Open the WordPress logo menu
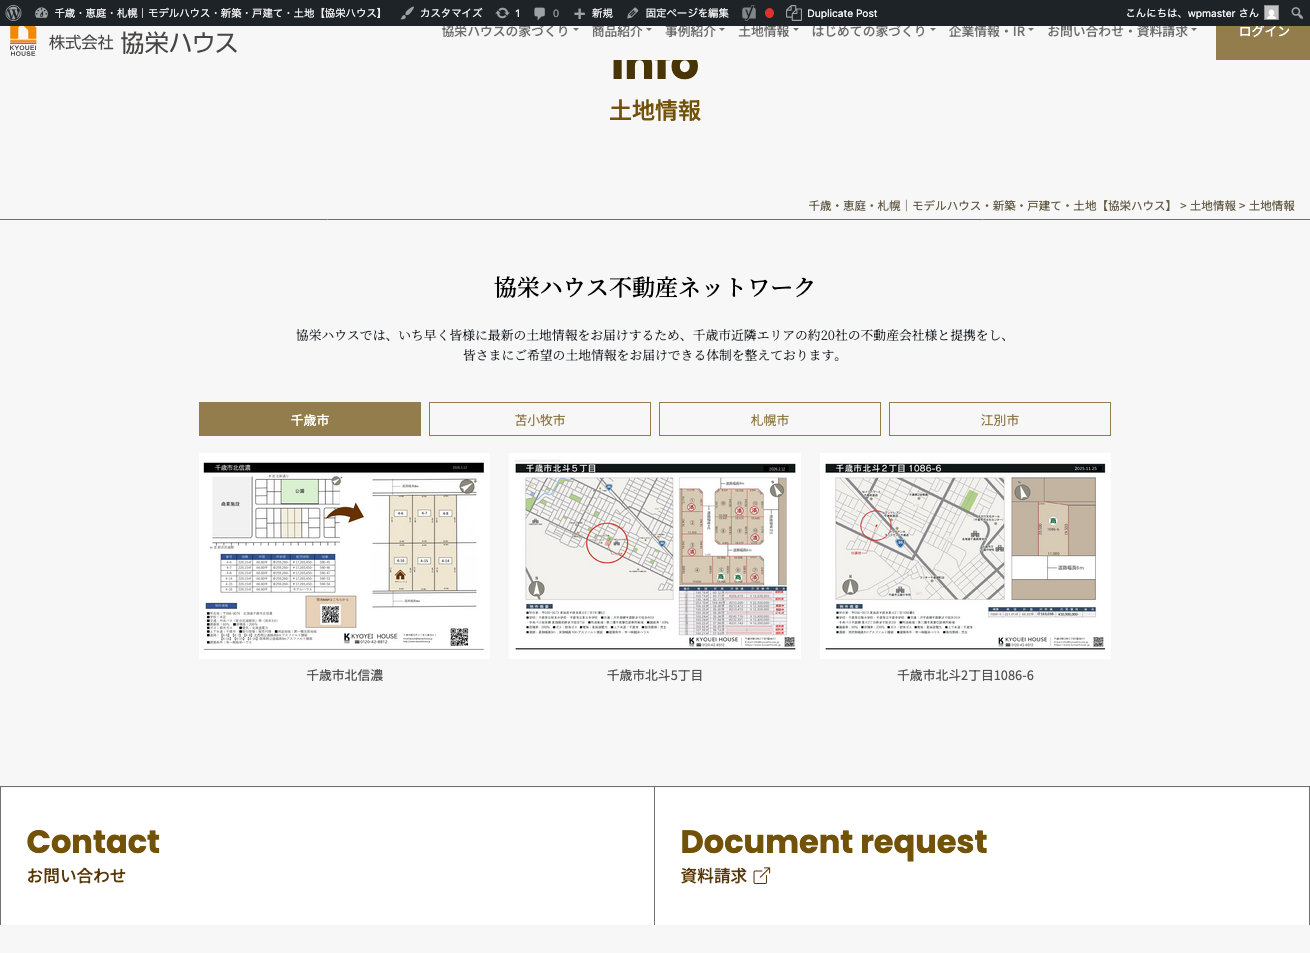Viewport: 1310px width, 953px height. coord(14,13)
